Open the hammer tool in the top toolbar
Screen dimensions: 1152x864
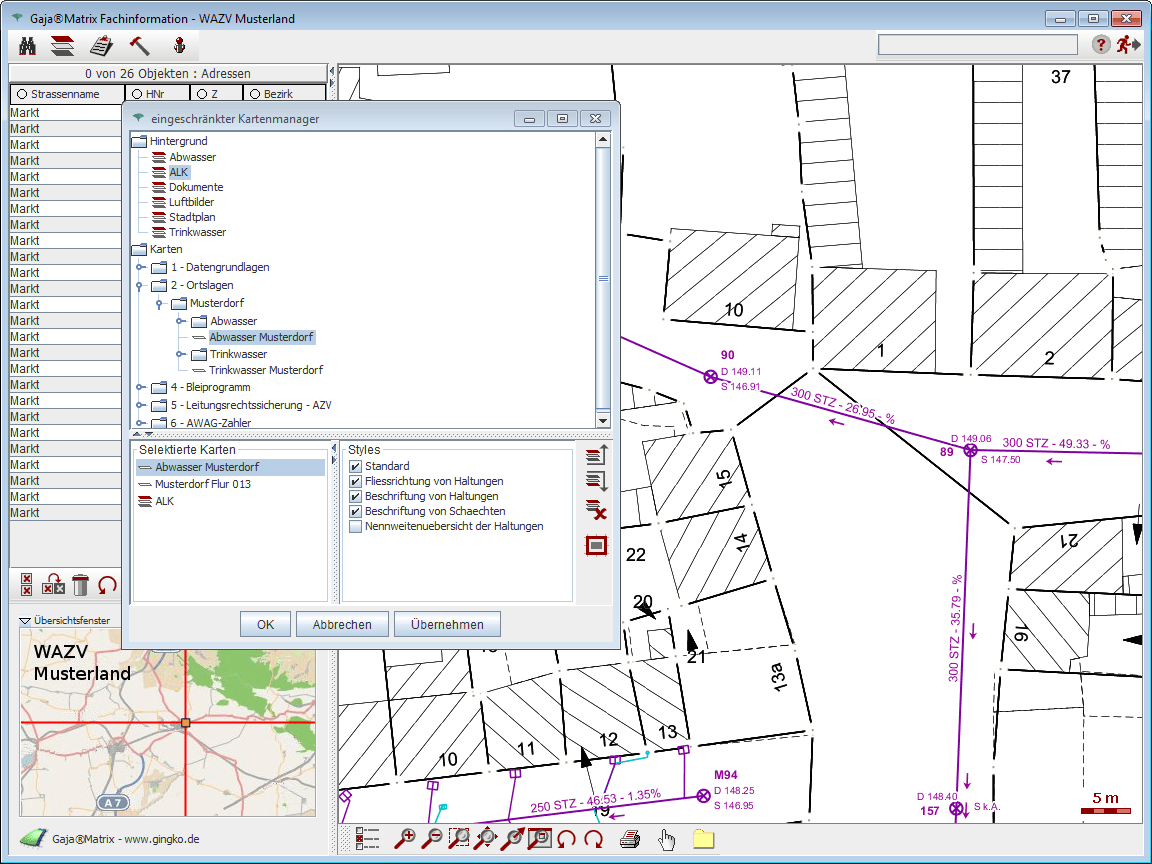[139, 45]
